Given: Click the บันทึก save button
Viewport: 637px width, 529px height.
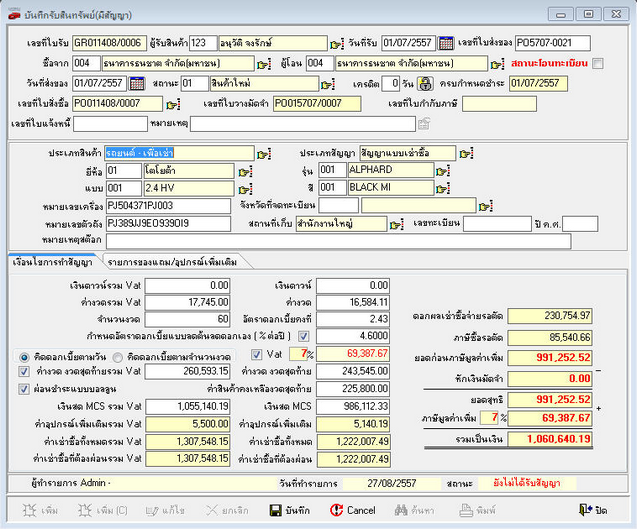Looking at the screenshot, I should [290, 510].
